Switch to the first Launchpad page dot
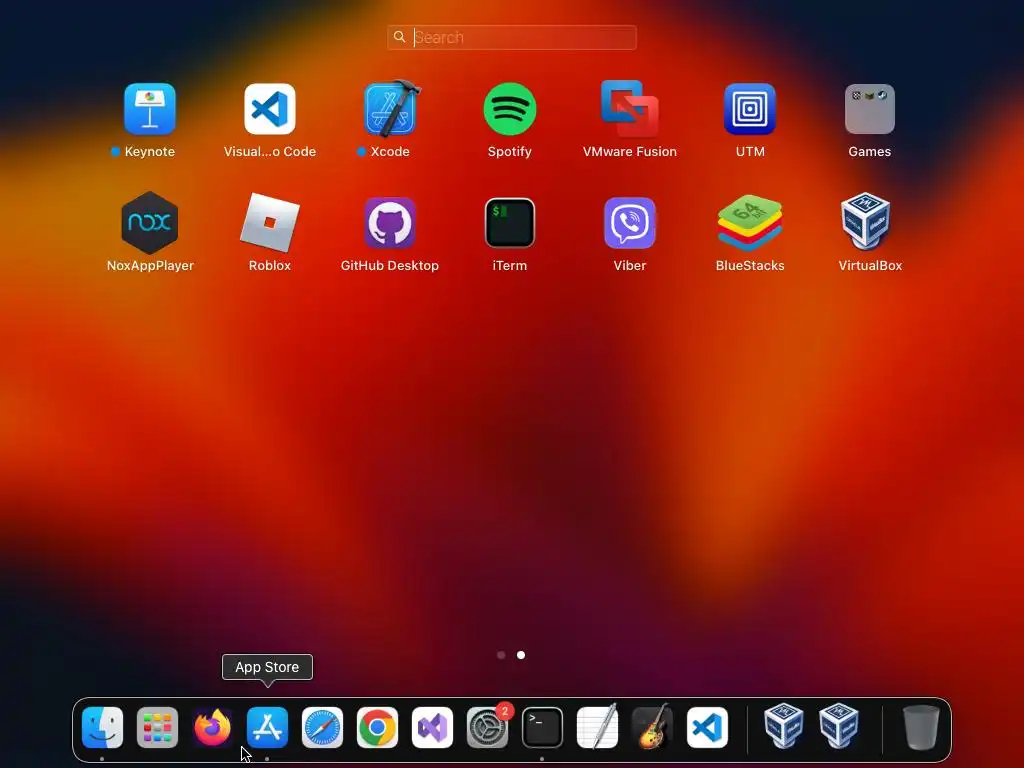 [501, 655]
